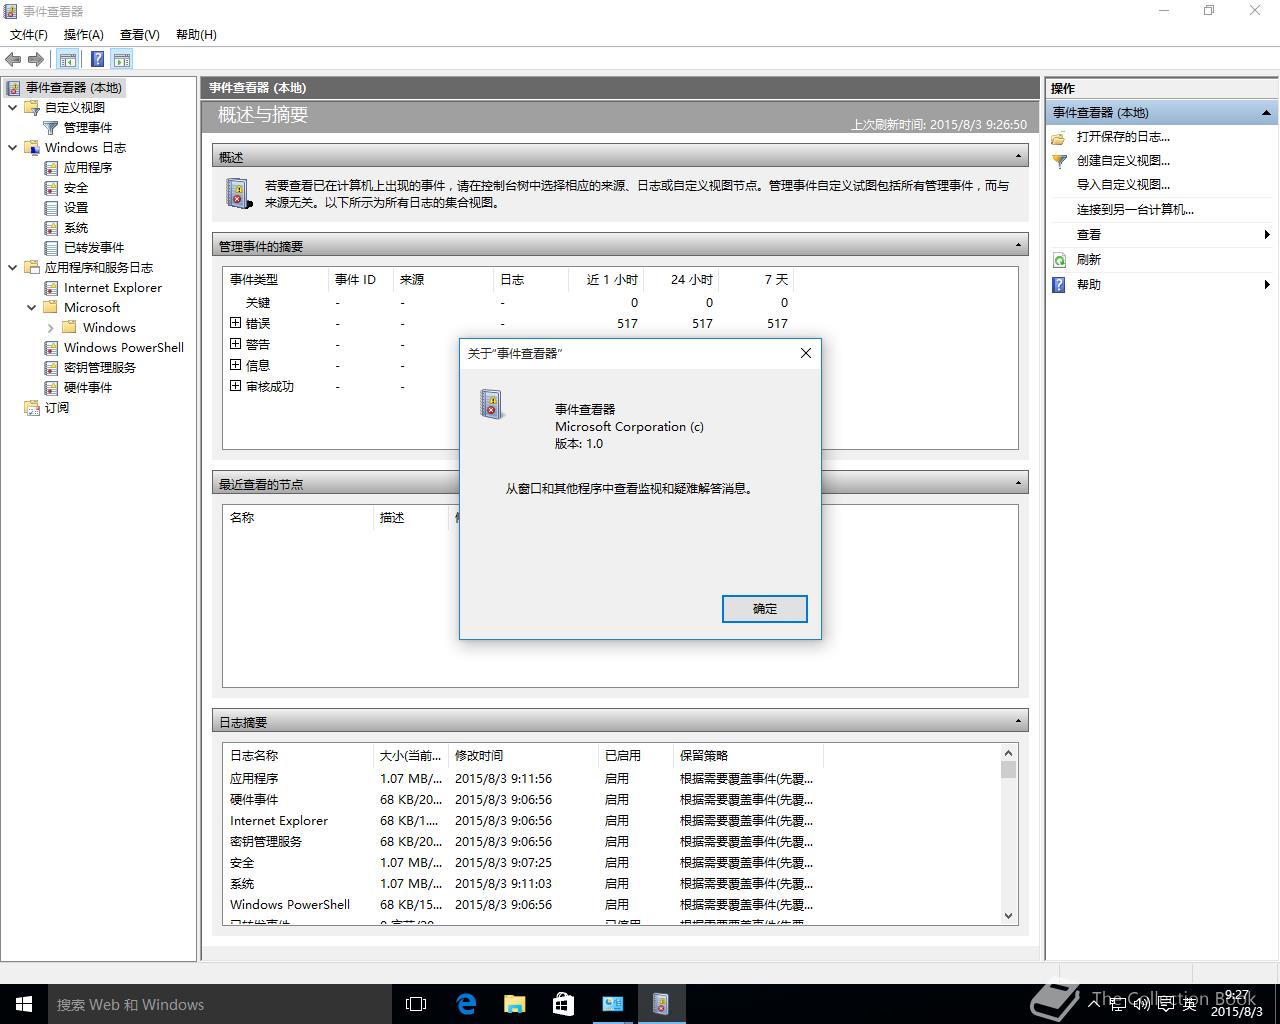Select 硬件事件 log in tree
Viewport: 1280px width, 1024px height.
pyautogui.click(x=88, y=387)
